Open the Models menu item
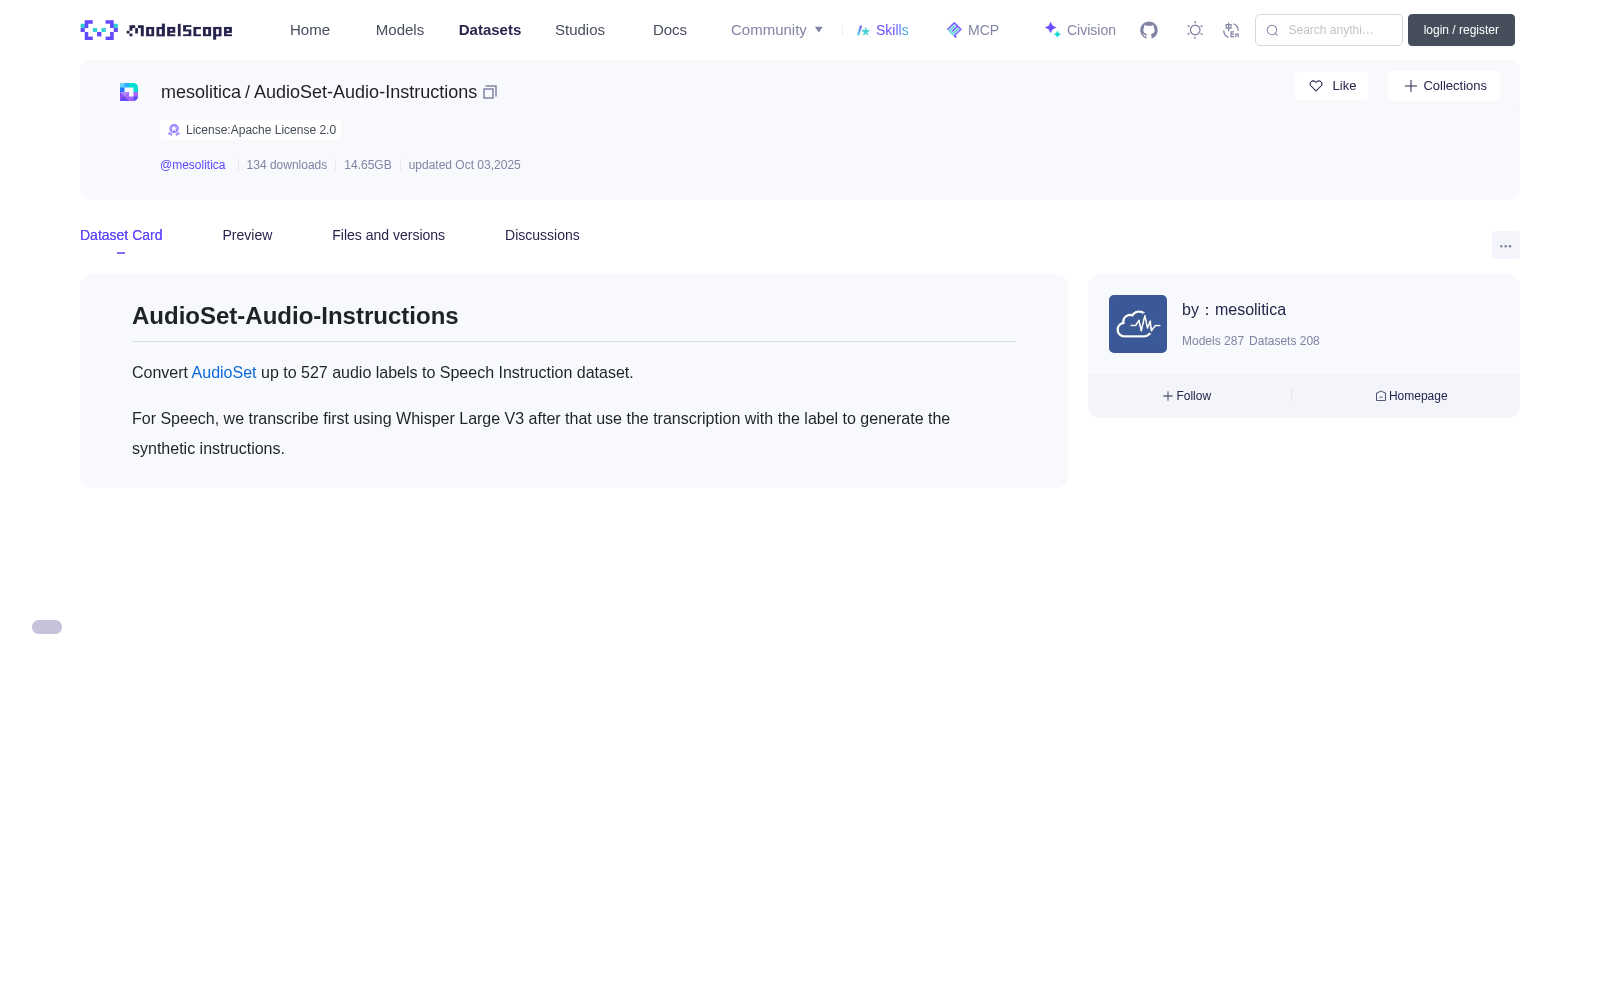 coord(400,30)
